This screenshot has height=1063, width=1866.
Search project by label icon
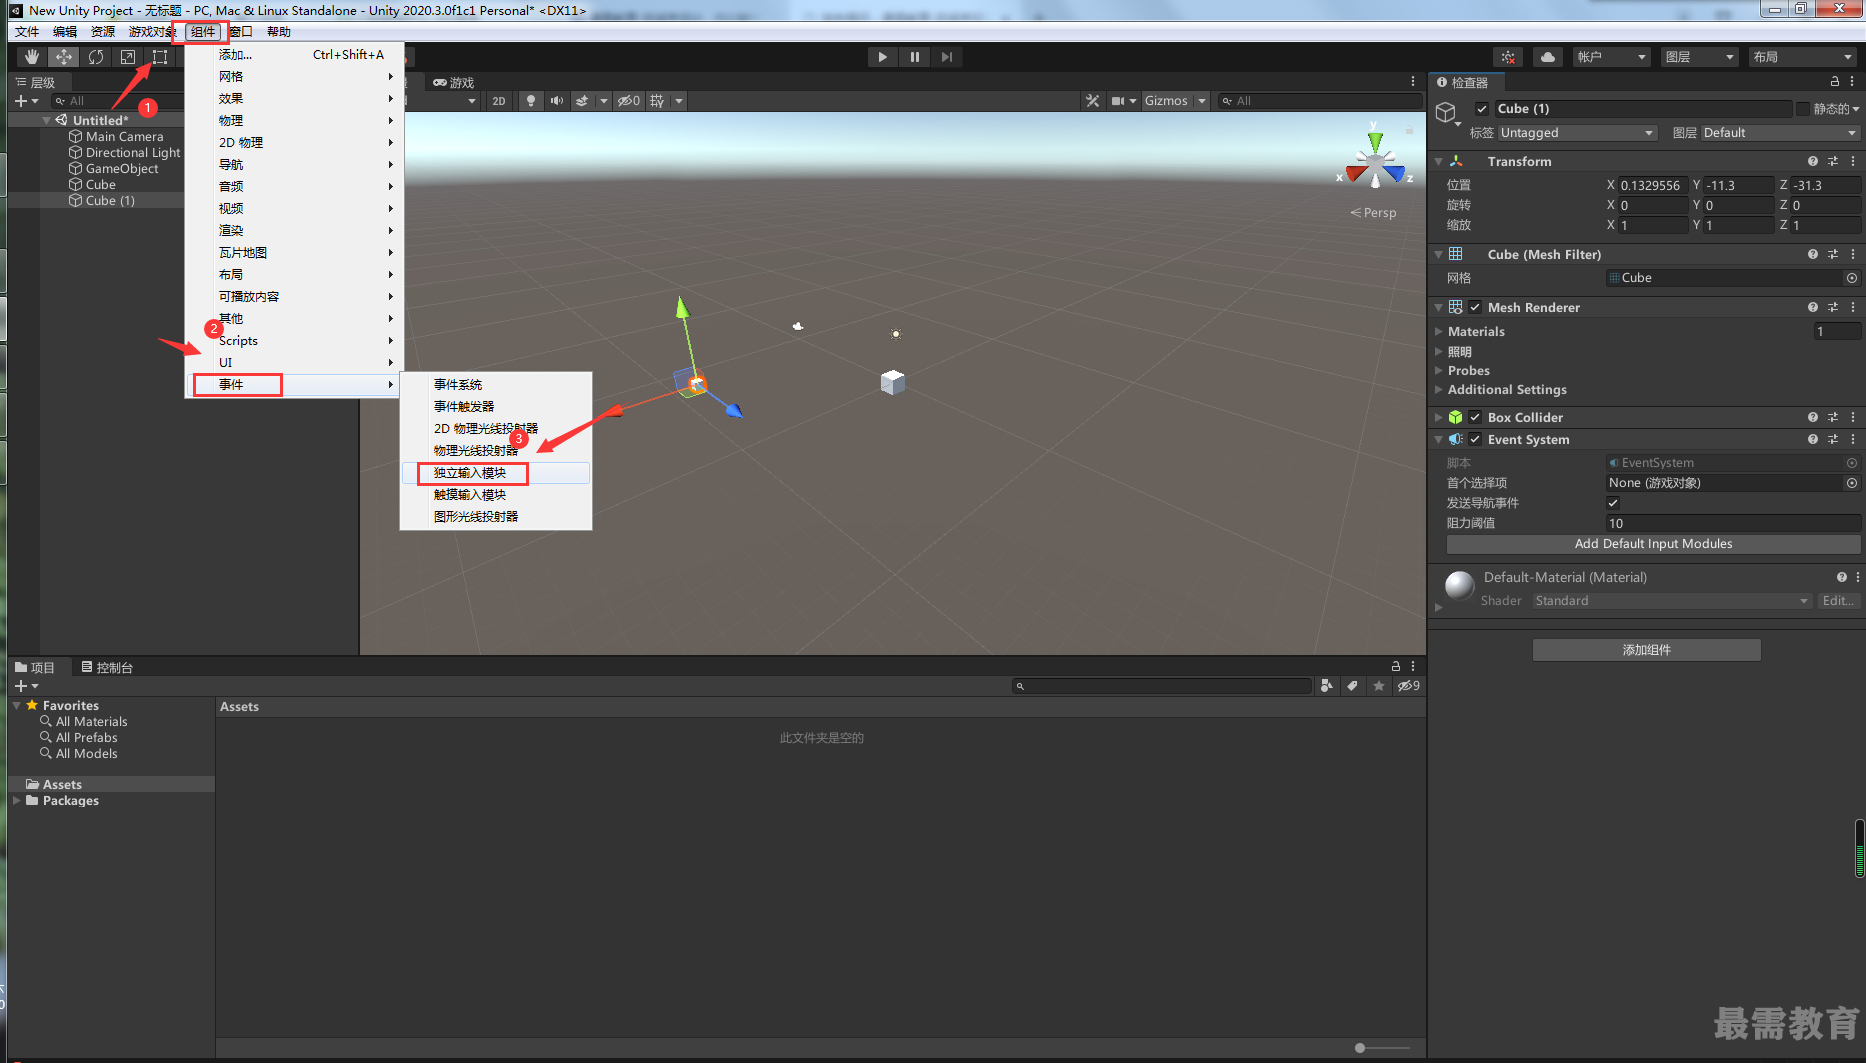click(1353, 686)
